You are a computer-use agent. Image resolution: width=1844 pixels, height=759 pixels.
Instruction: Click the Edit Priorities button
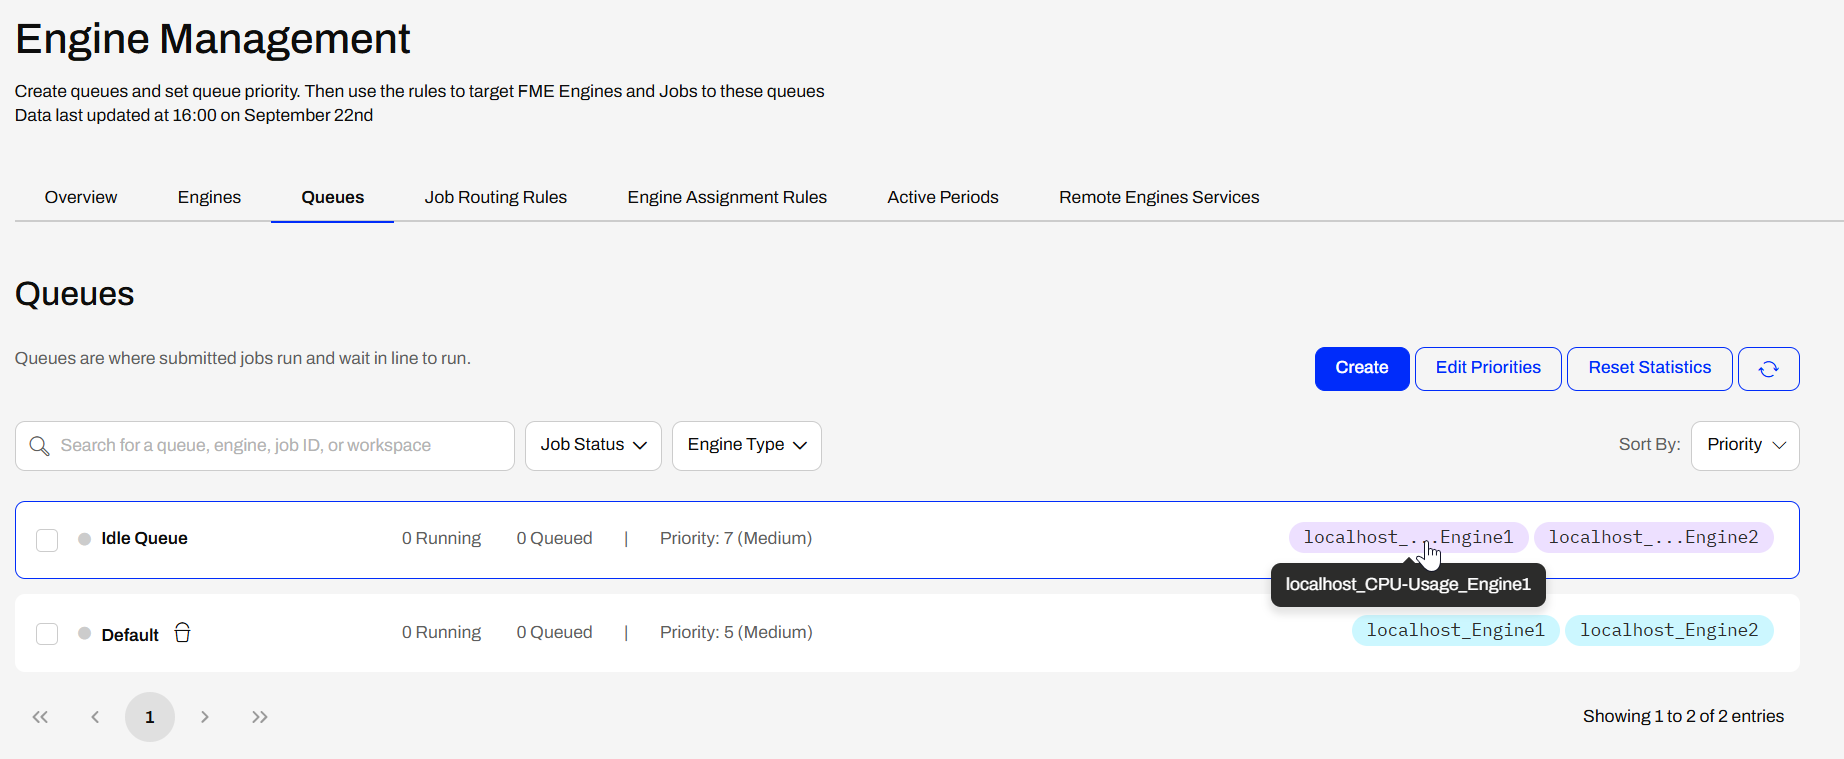coord(1488,369)
